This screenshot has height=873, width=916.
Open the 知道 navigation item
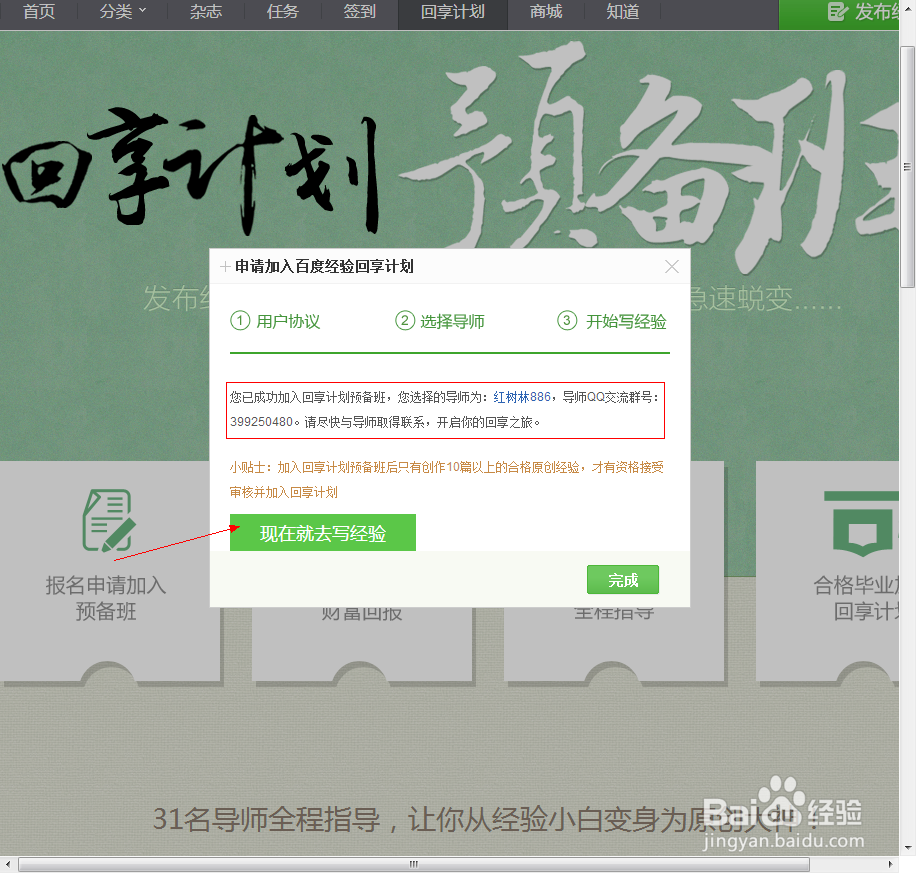[623, 12]
